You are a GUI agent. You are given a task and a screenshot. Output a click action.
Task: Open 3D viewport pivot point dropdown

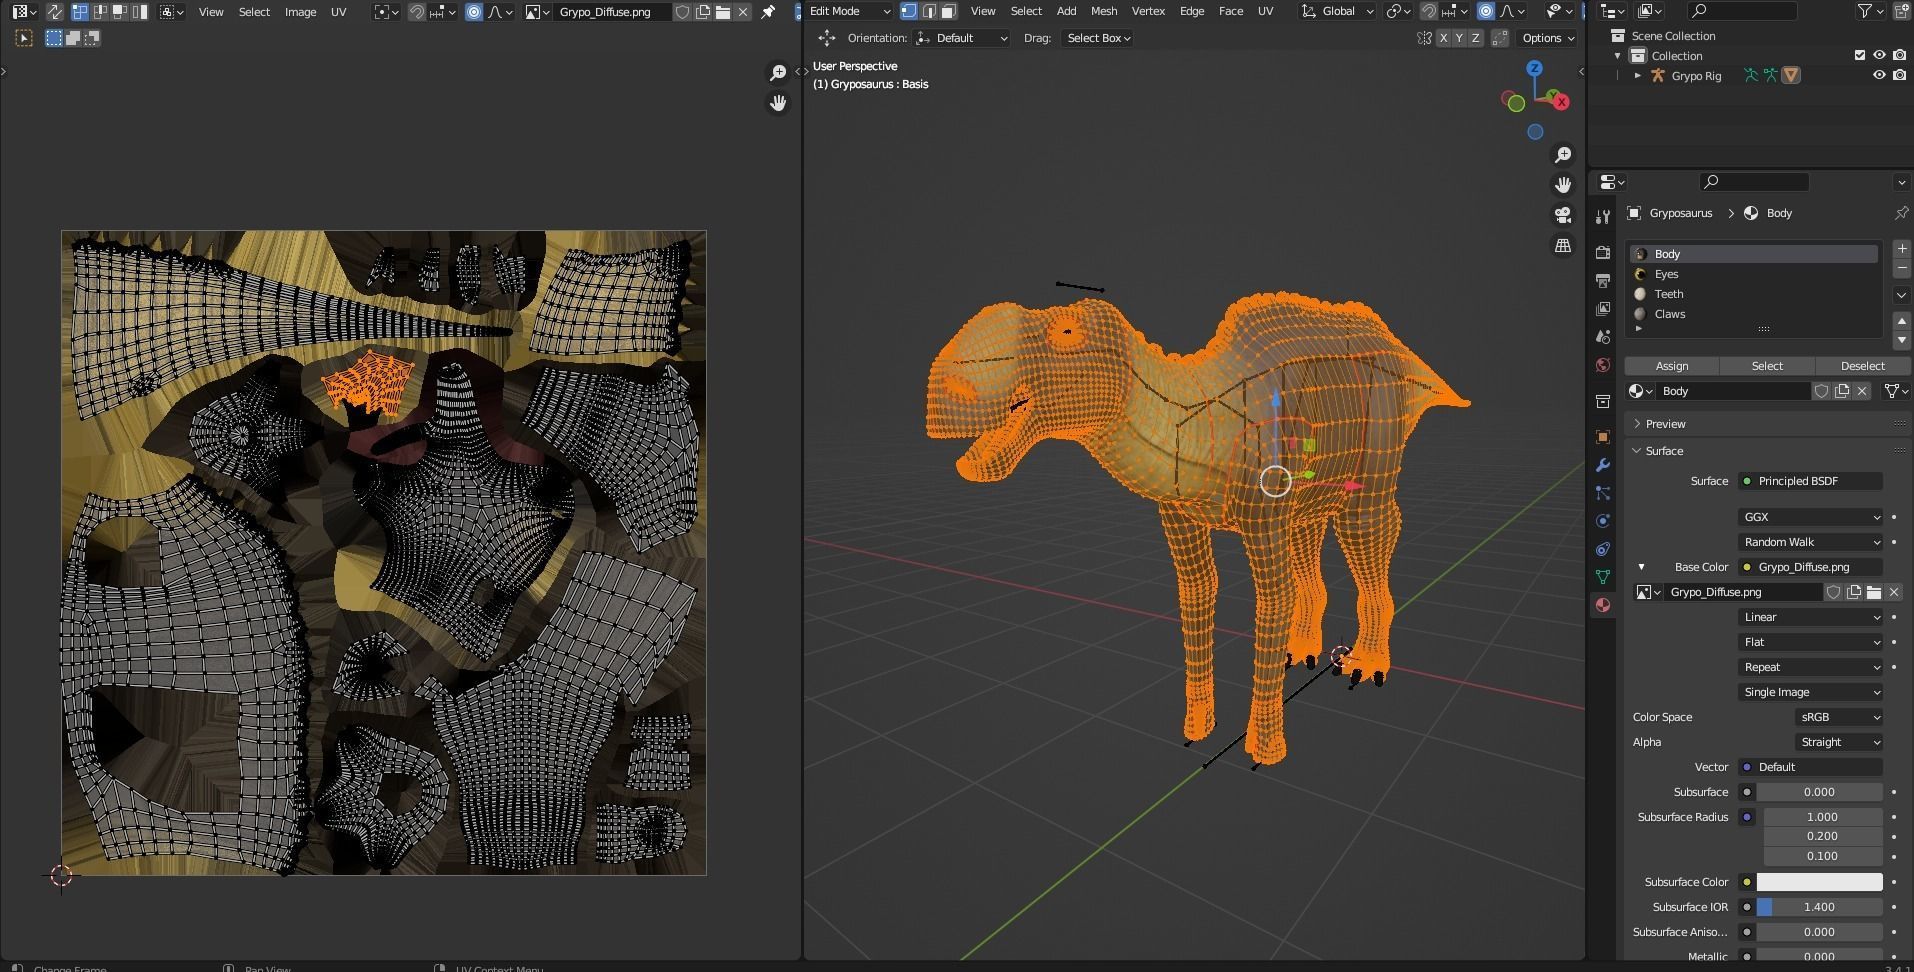pos(1397,11)
